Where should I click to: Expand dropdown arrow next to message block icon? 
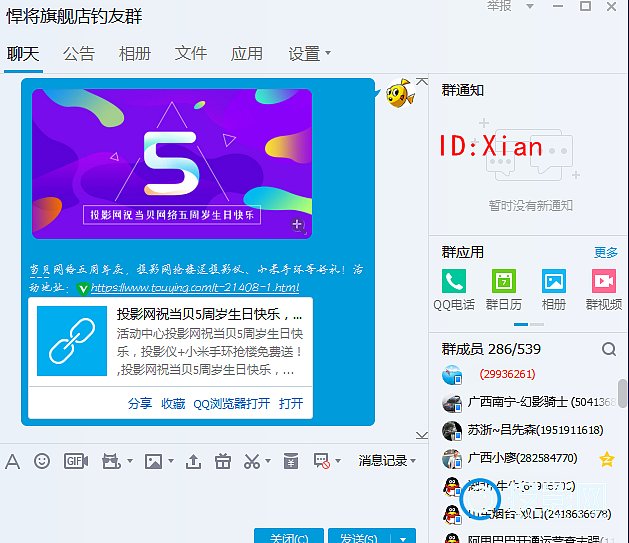coord(338,461)
